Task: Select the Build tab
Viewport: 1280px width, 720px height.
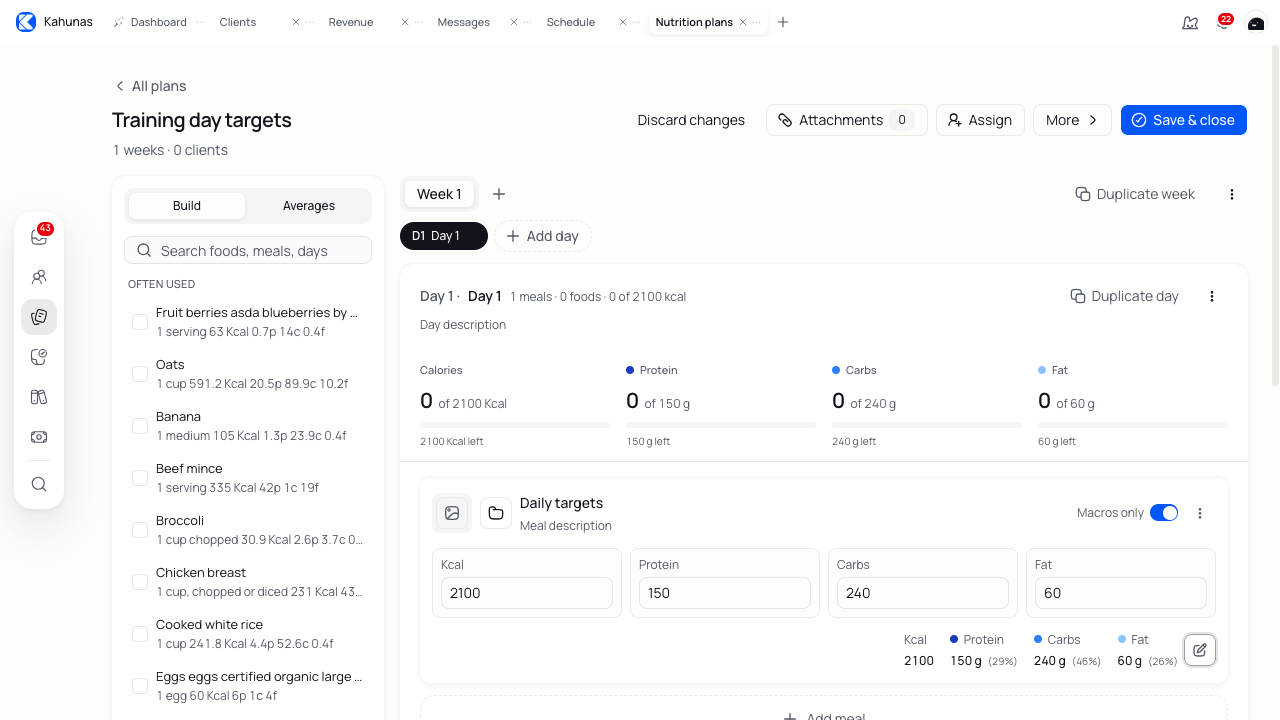Action: tap(187, 206)
